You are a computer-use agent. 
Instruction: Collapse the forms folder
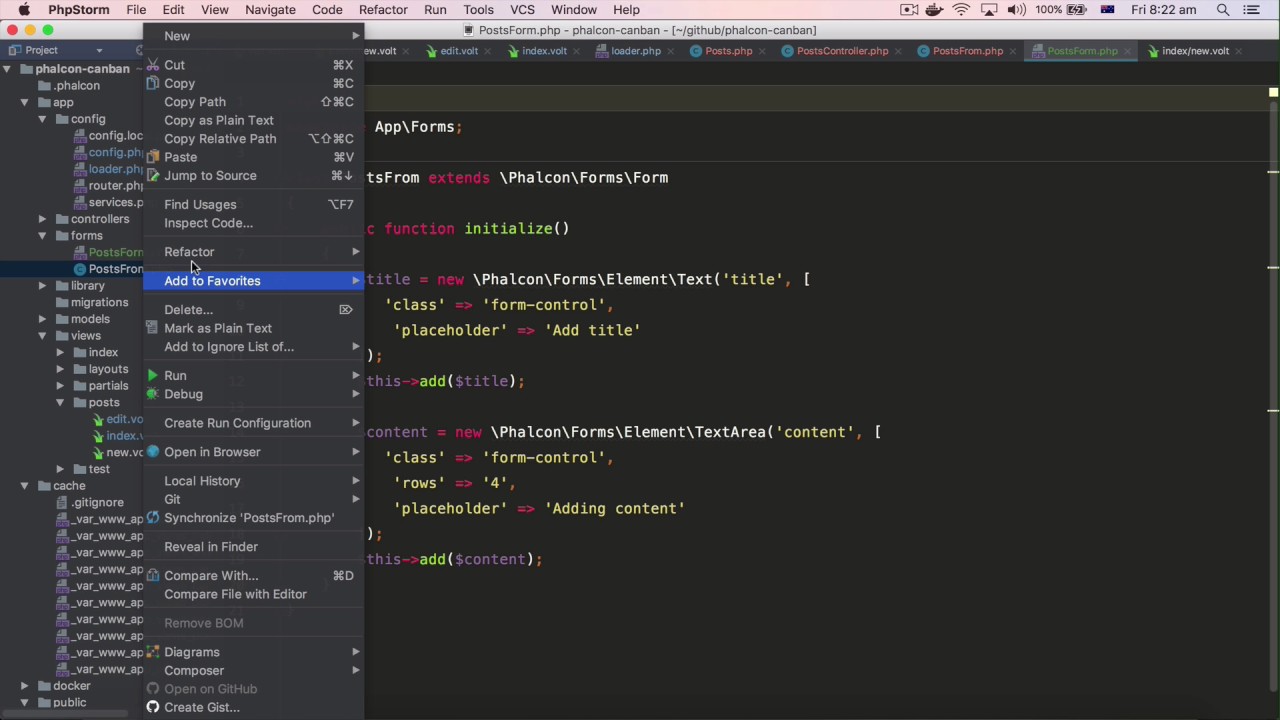coord(42,236)
